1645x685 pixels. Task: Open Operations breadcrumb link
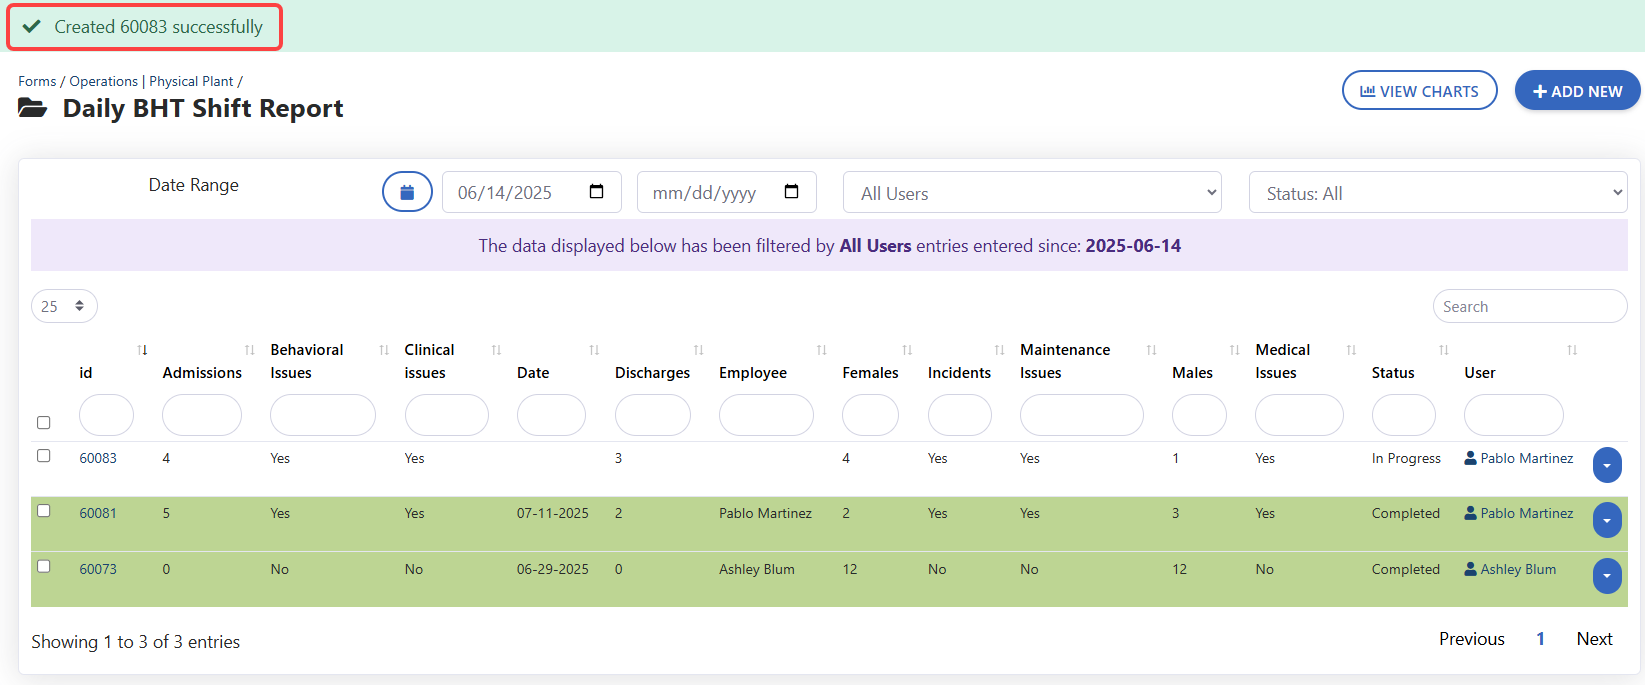(x=103, y=81)
